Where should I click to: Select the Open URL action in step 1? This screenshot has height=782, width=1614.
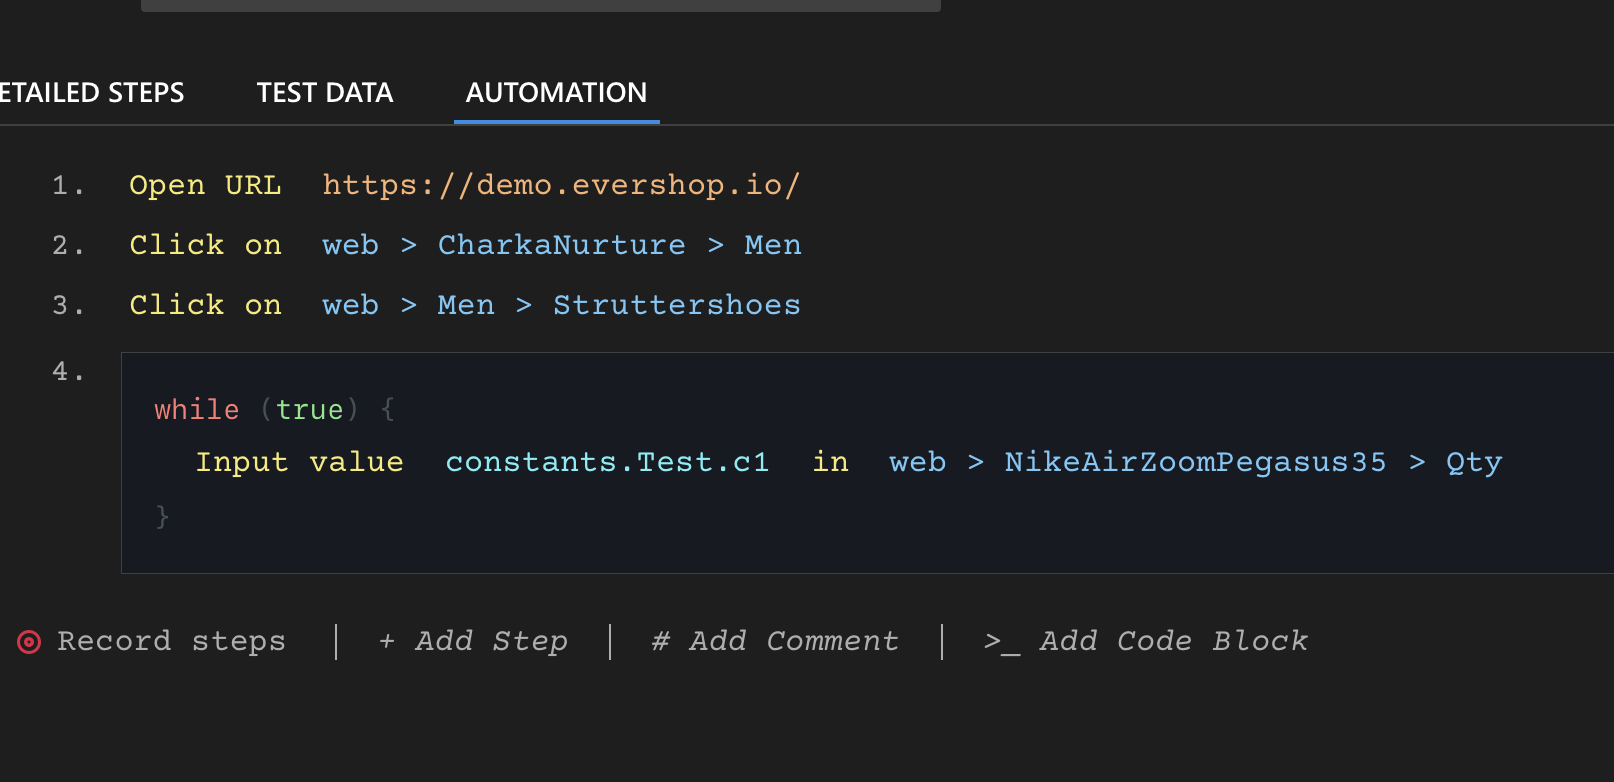tap(205, 185)
